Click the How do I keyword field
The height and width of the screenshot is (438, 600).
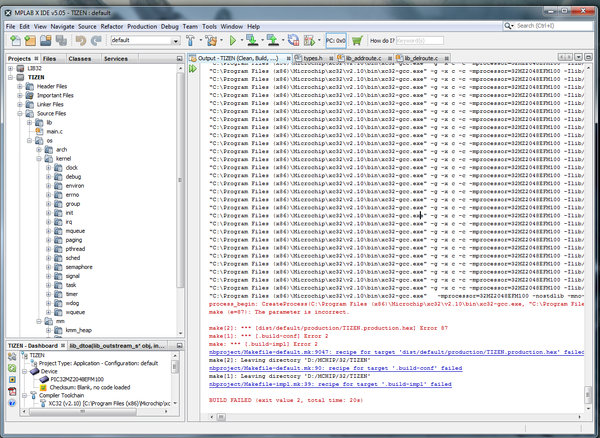point(420,40)
